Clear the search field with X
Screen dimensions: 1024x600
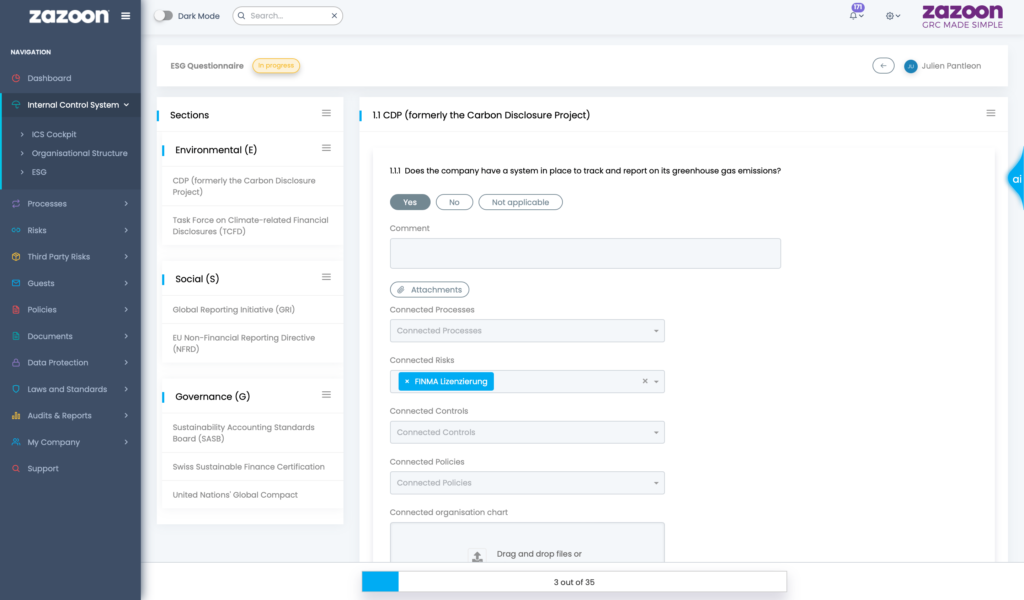click(x=334, y=16)
